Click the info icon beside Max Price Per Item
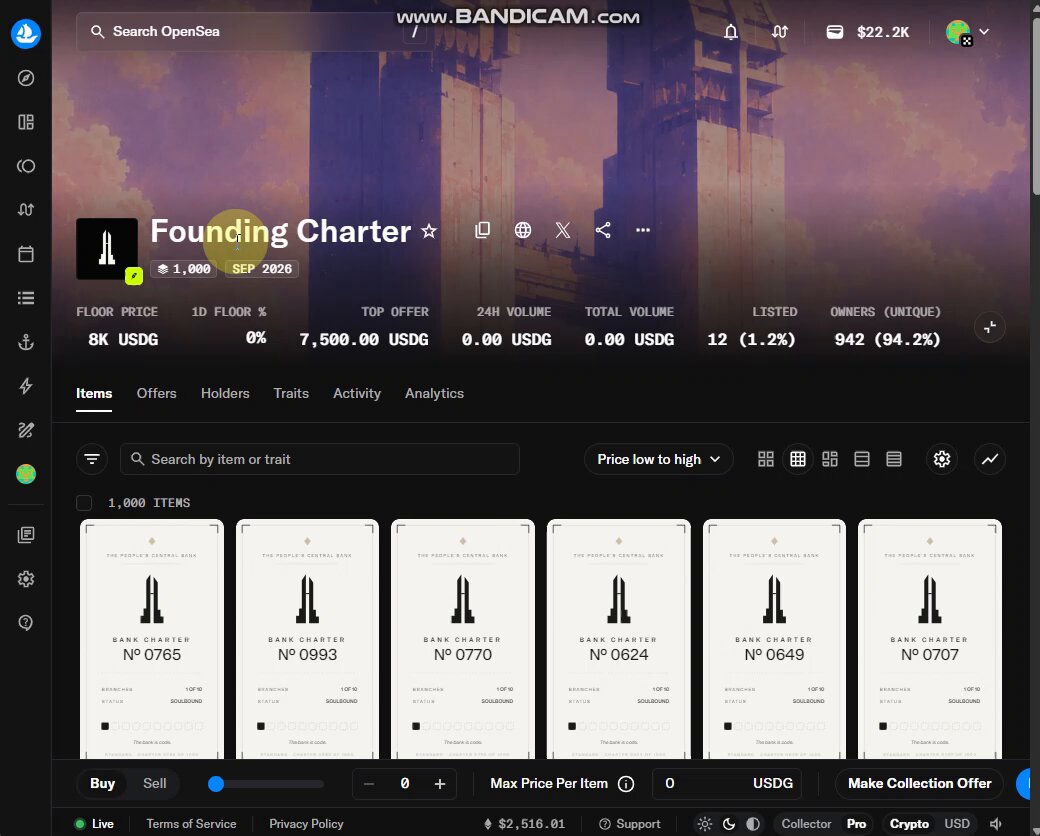The image size is (1040, 836). (625, 784)
